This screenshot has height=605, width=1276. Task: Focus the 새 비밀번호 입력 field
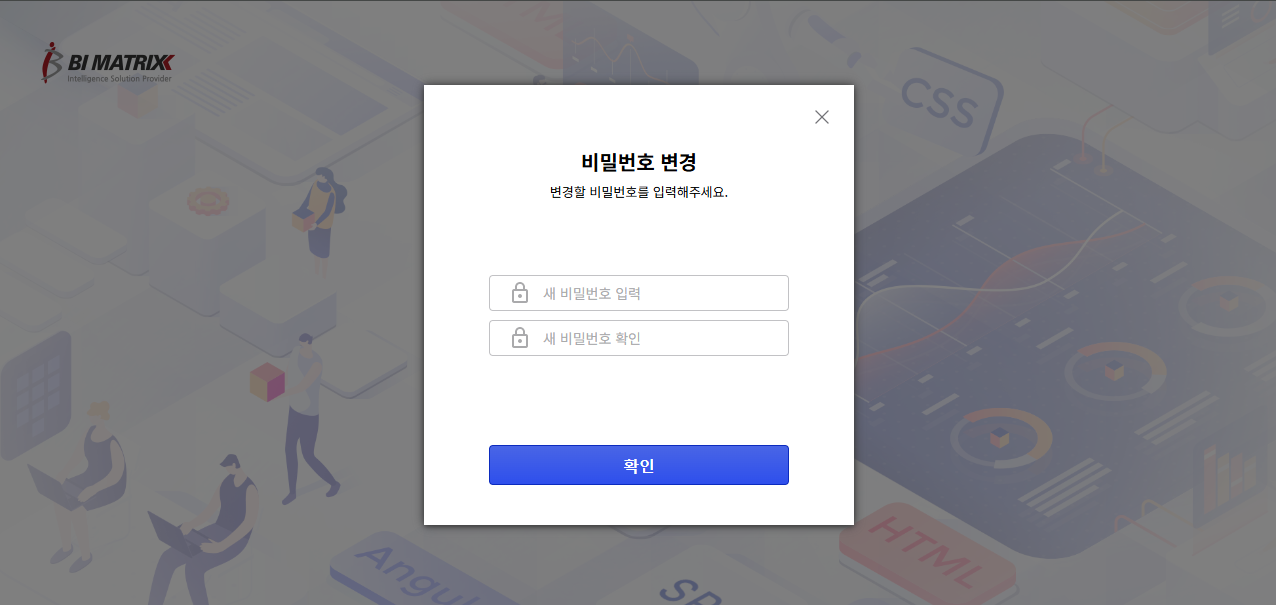click(x=639, y=293)
